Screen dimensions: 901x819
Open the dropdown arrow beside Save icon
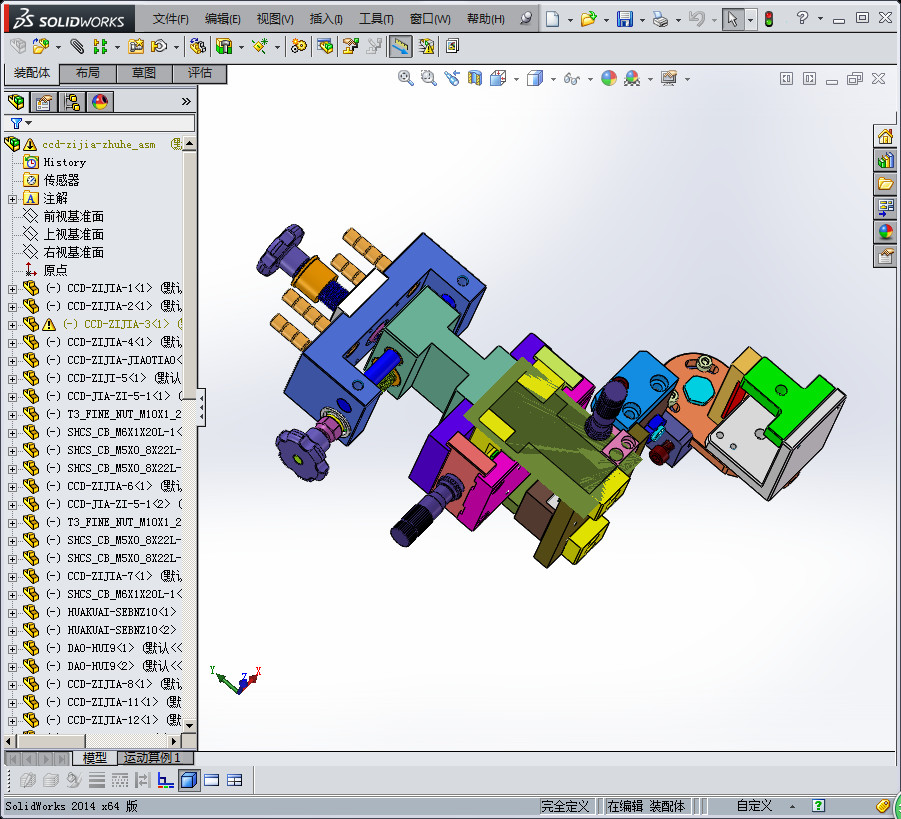point(642,20)
